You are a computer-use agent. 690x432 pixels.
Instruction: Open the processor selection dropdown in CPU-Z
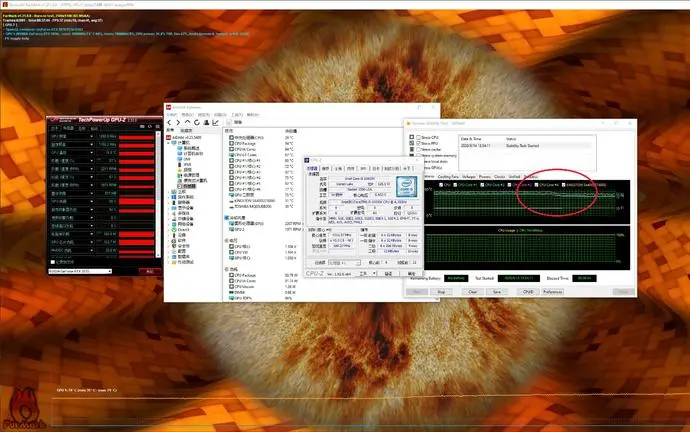click(x=345, y=263)
